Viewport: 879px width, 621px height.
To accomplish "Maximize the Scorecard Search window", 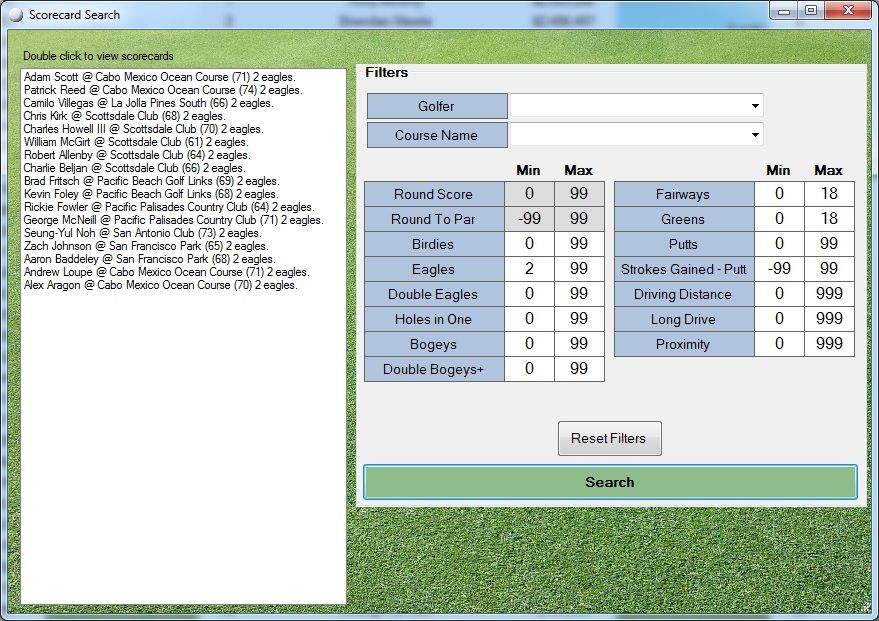I will pos(811,11).
